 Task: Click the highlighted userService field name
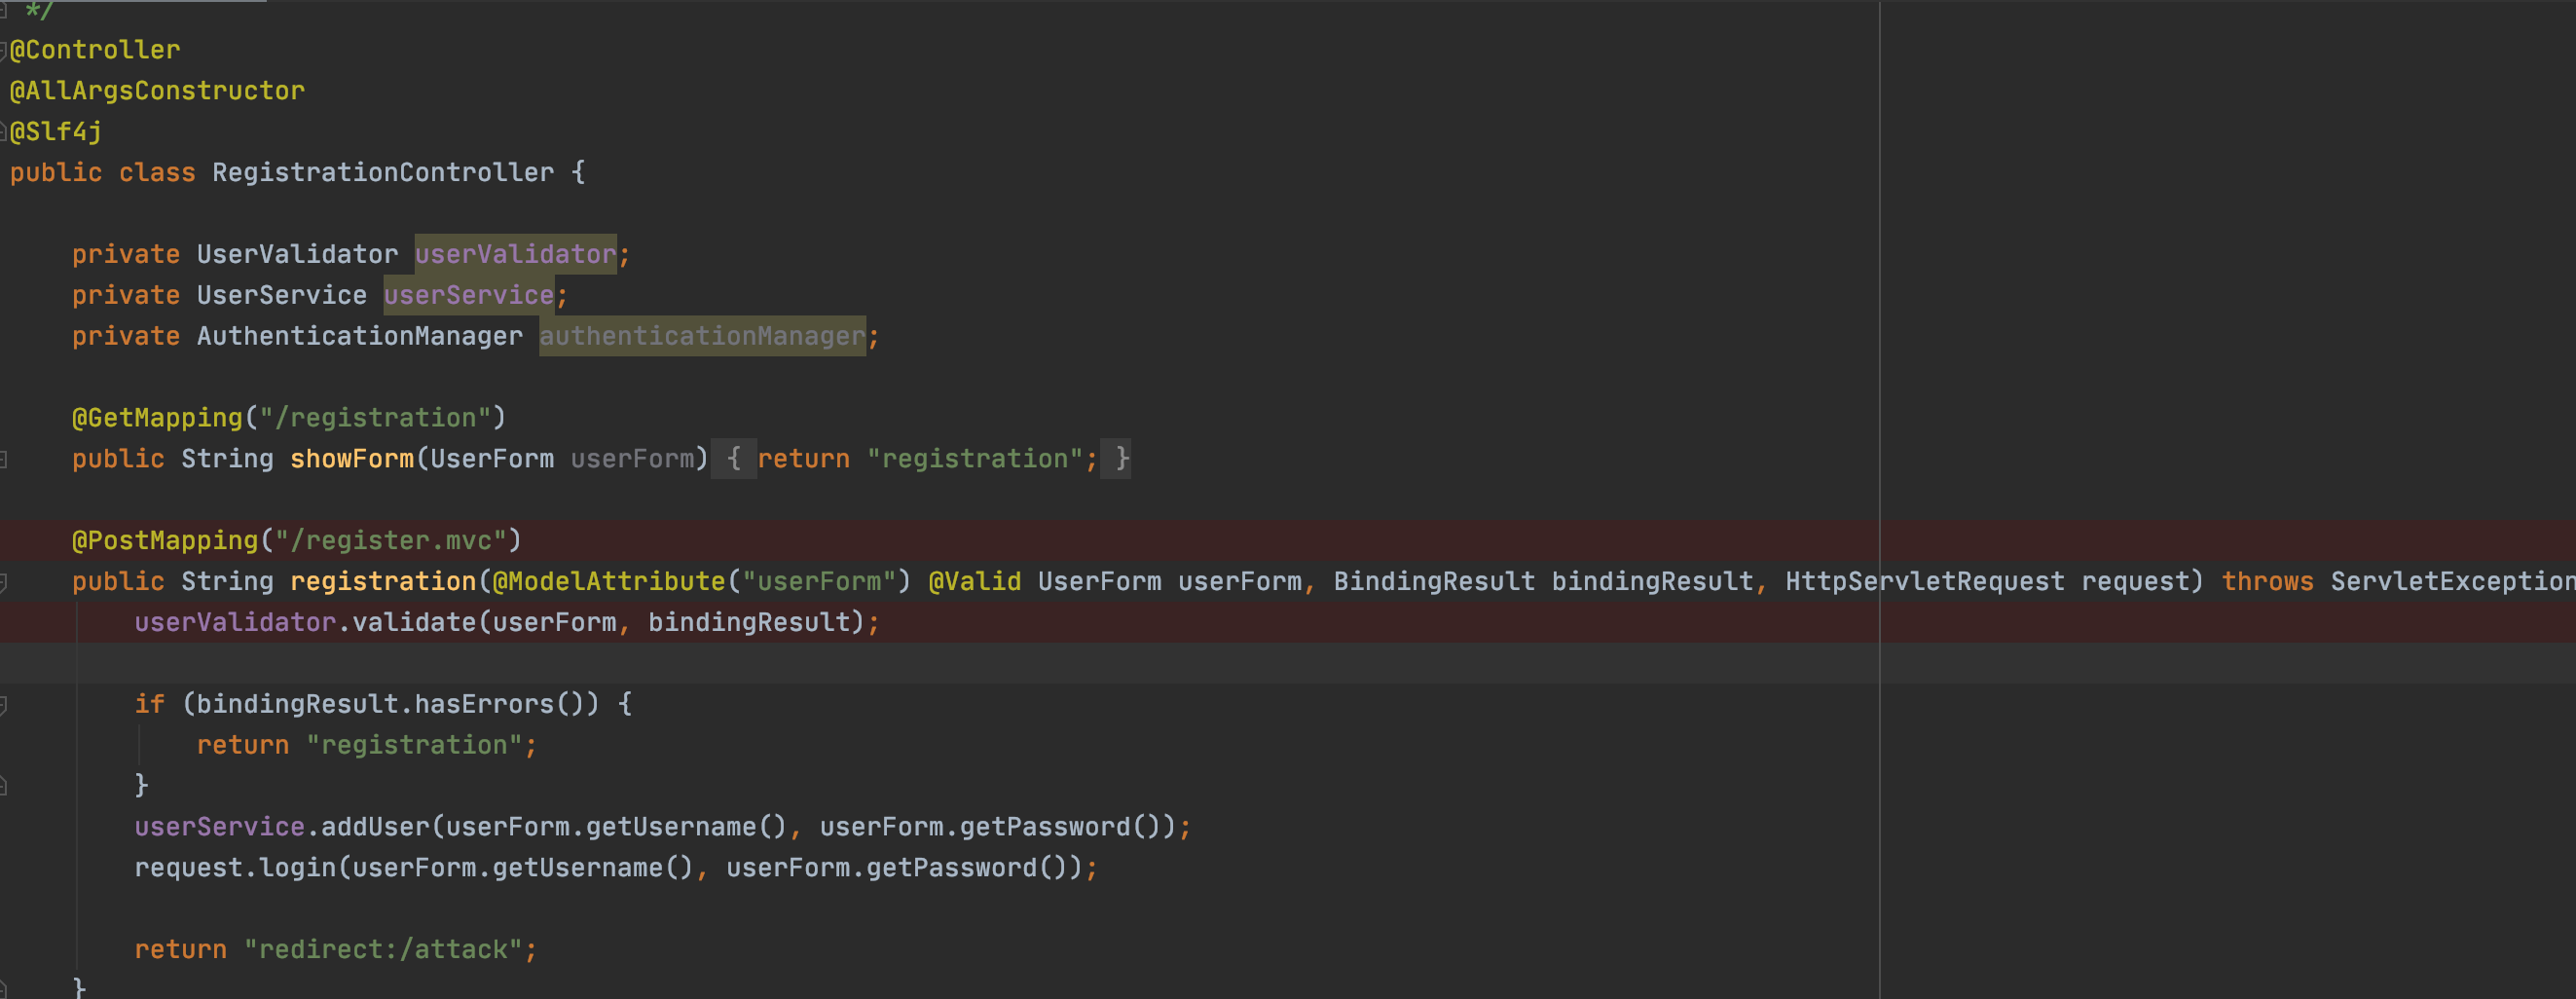pyautogui.click(x=468, y=295)
